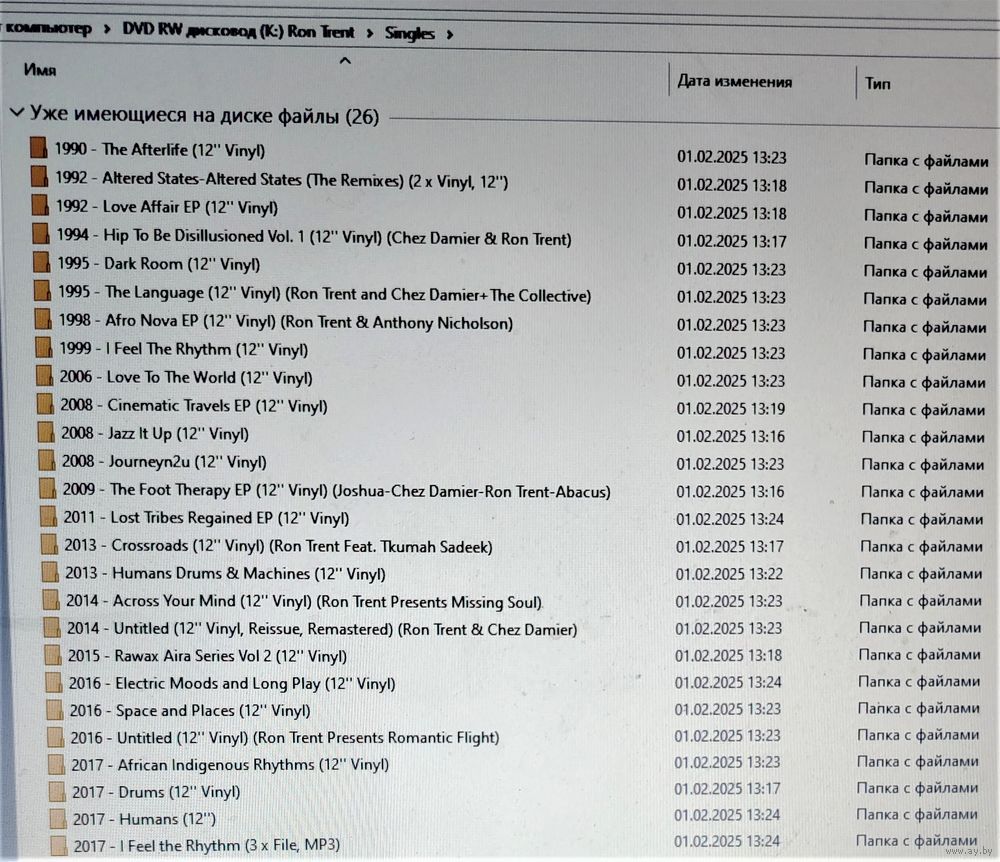Viewport: 1000px width, 862px height.
Task: Click folder icon for 2017 - Humans
Action: (58, 818)
